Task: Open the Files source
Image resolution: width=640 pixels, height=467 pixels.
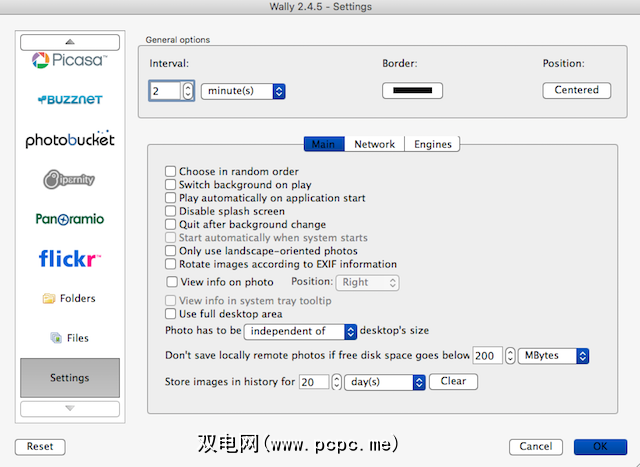Action: [x=69, y=338]
